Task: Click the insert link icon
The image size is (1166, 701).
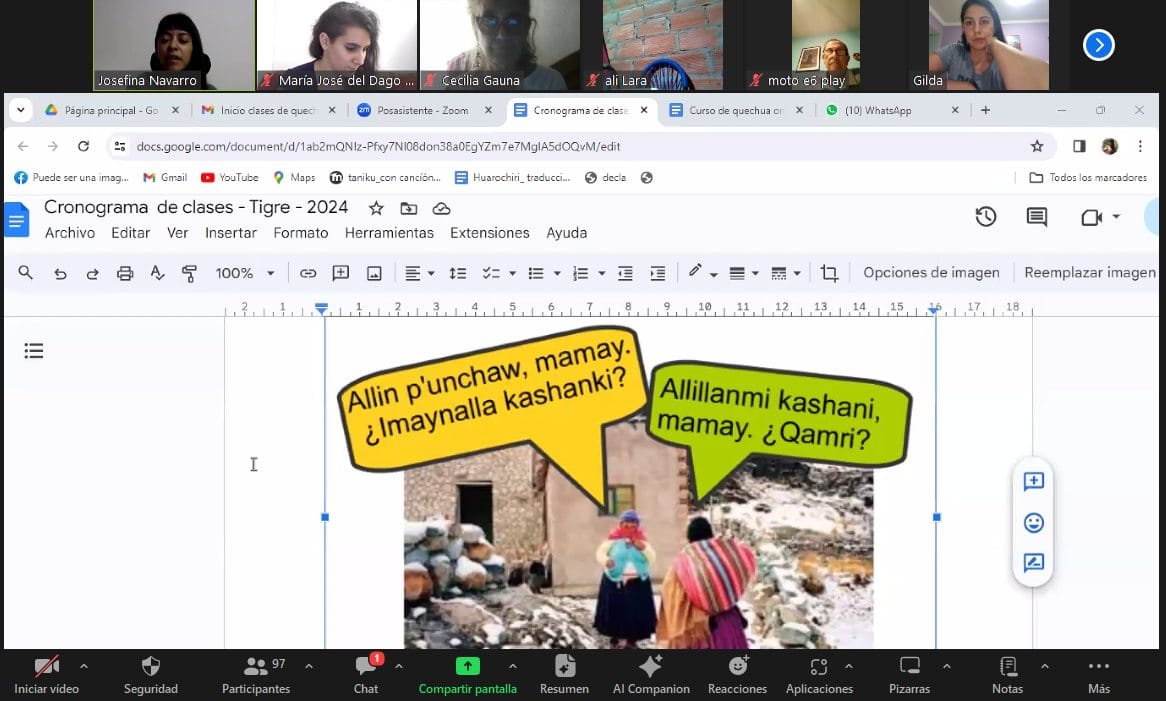Action: (x=308, y=273)
